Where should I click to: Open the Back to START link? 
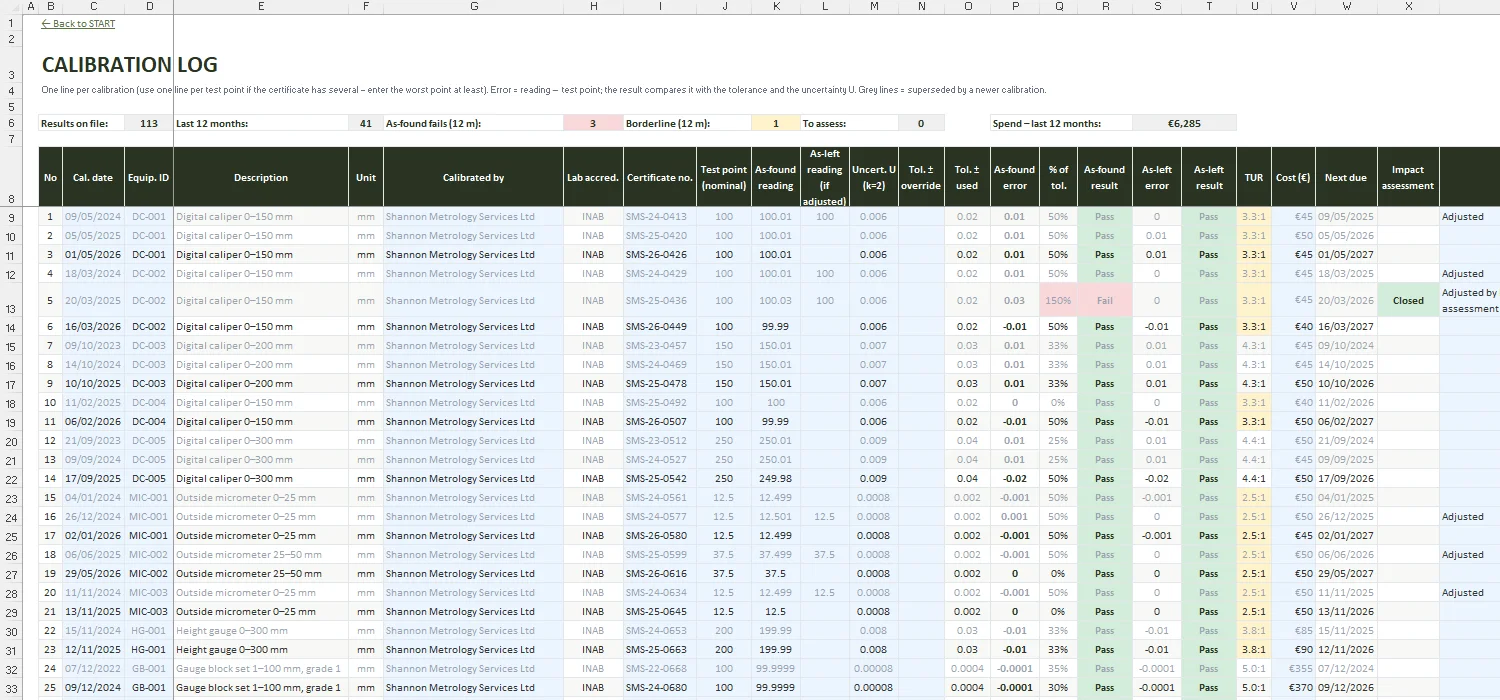(78, 24)
